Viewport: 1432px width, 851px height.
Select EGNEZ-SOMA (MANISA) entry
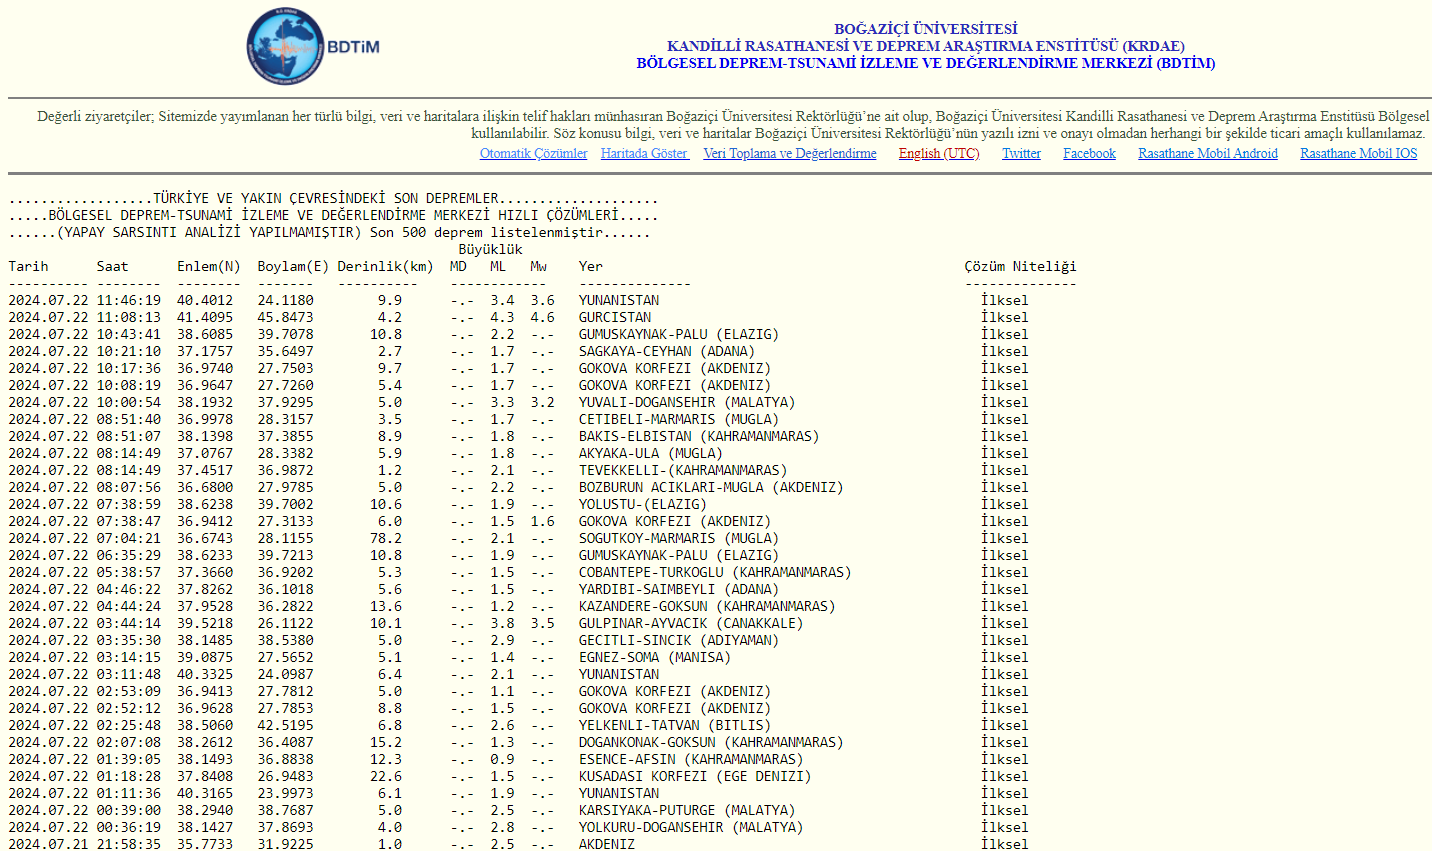[655, 657]
